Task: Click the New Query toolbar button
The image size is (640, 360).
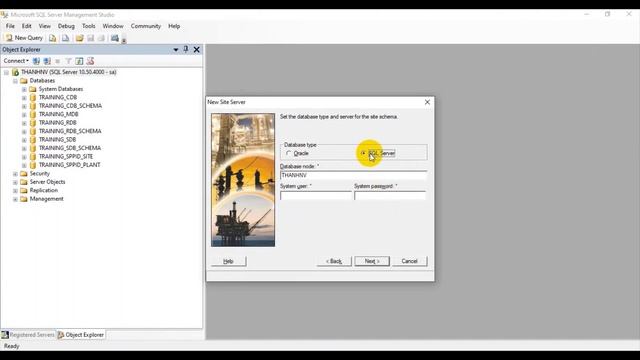Action: point(24,38)
